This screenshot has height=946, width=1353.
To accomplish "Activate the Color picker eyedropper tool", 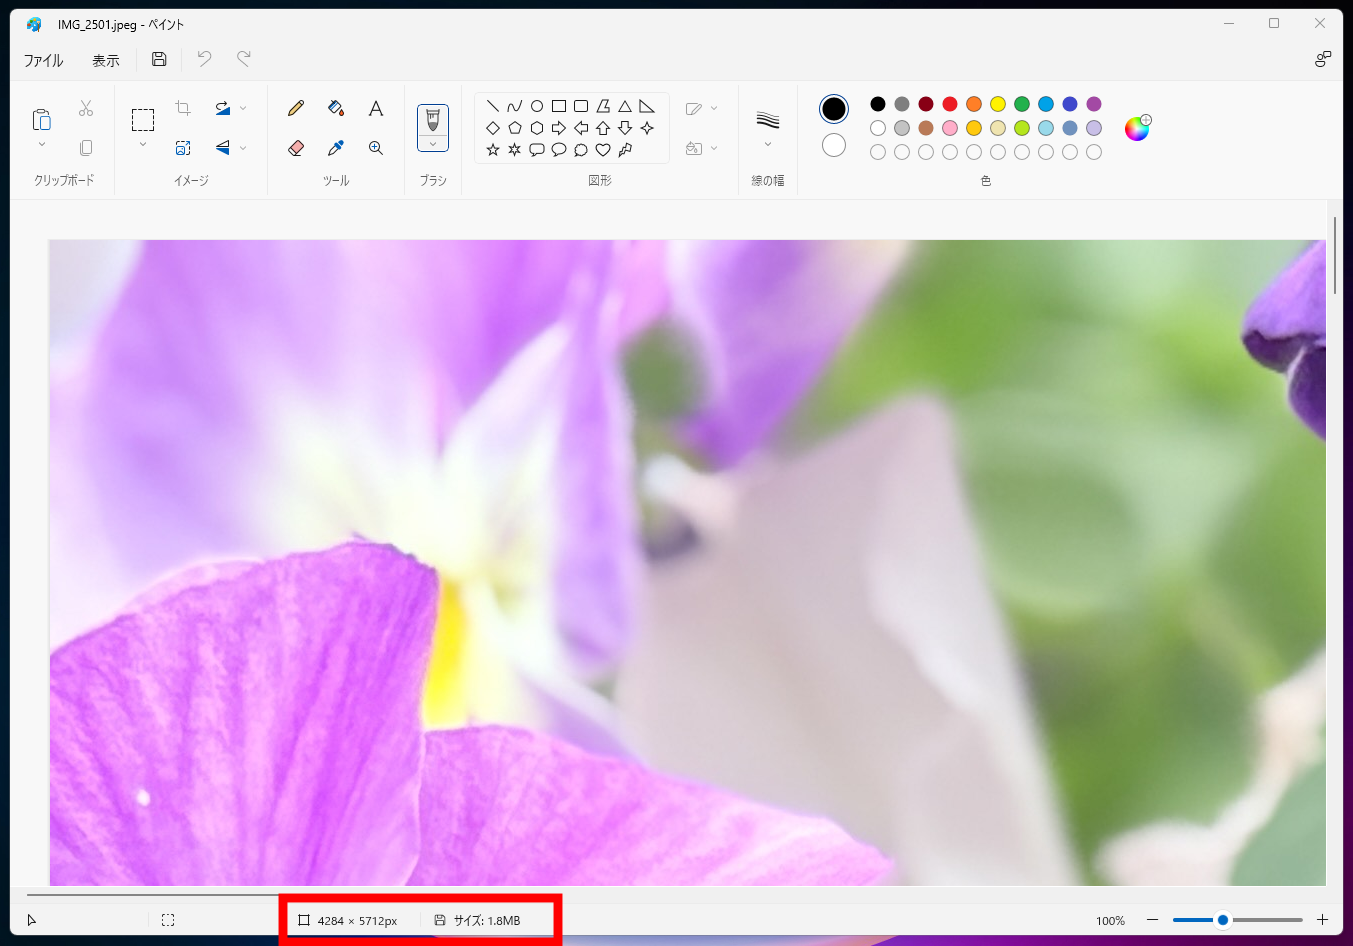I will (x=336, y=148).
